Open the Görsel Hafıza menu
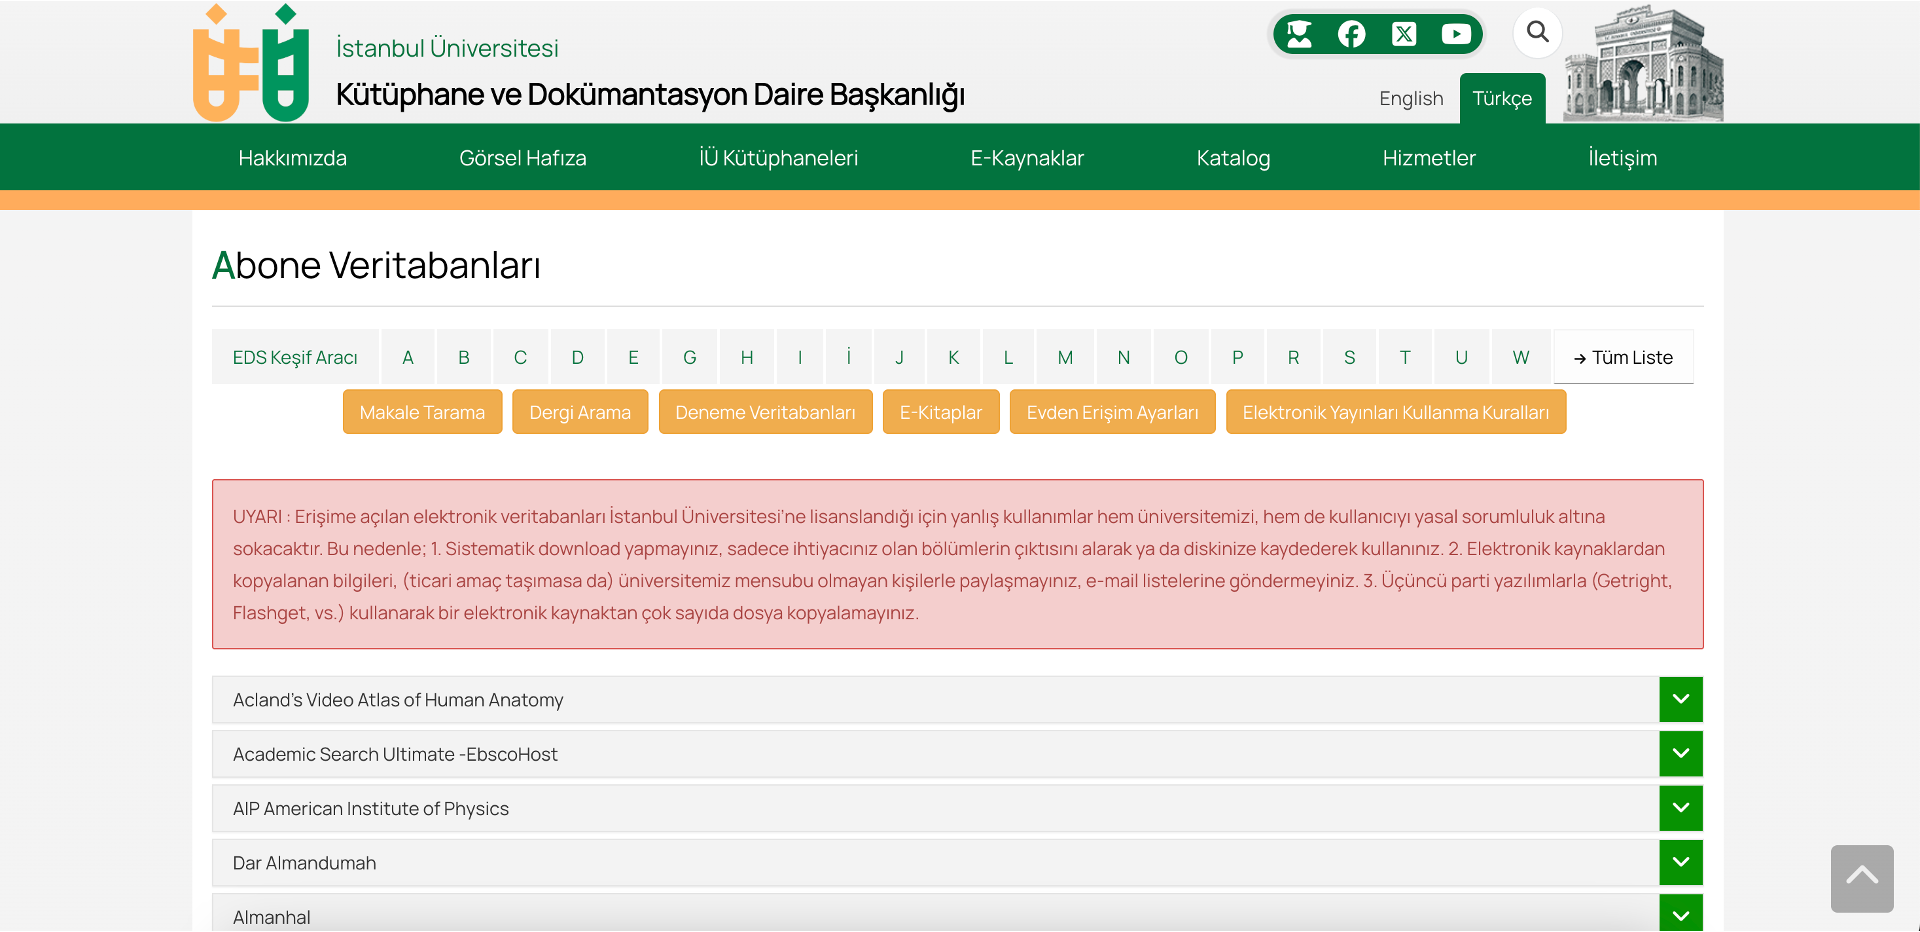The image size is (1920, 932). (523, 158)
